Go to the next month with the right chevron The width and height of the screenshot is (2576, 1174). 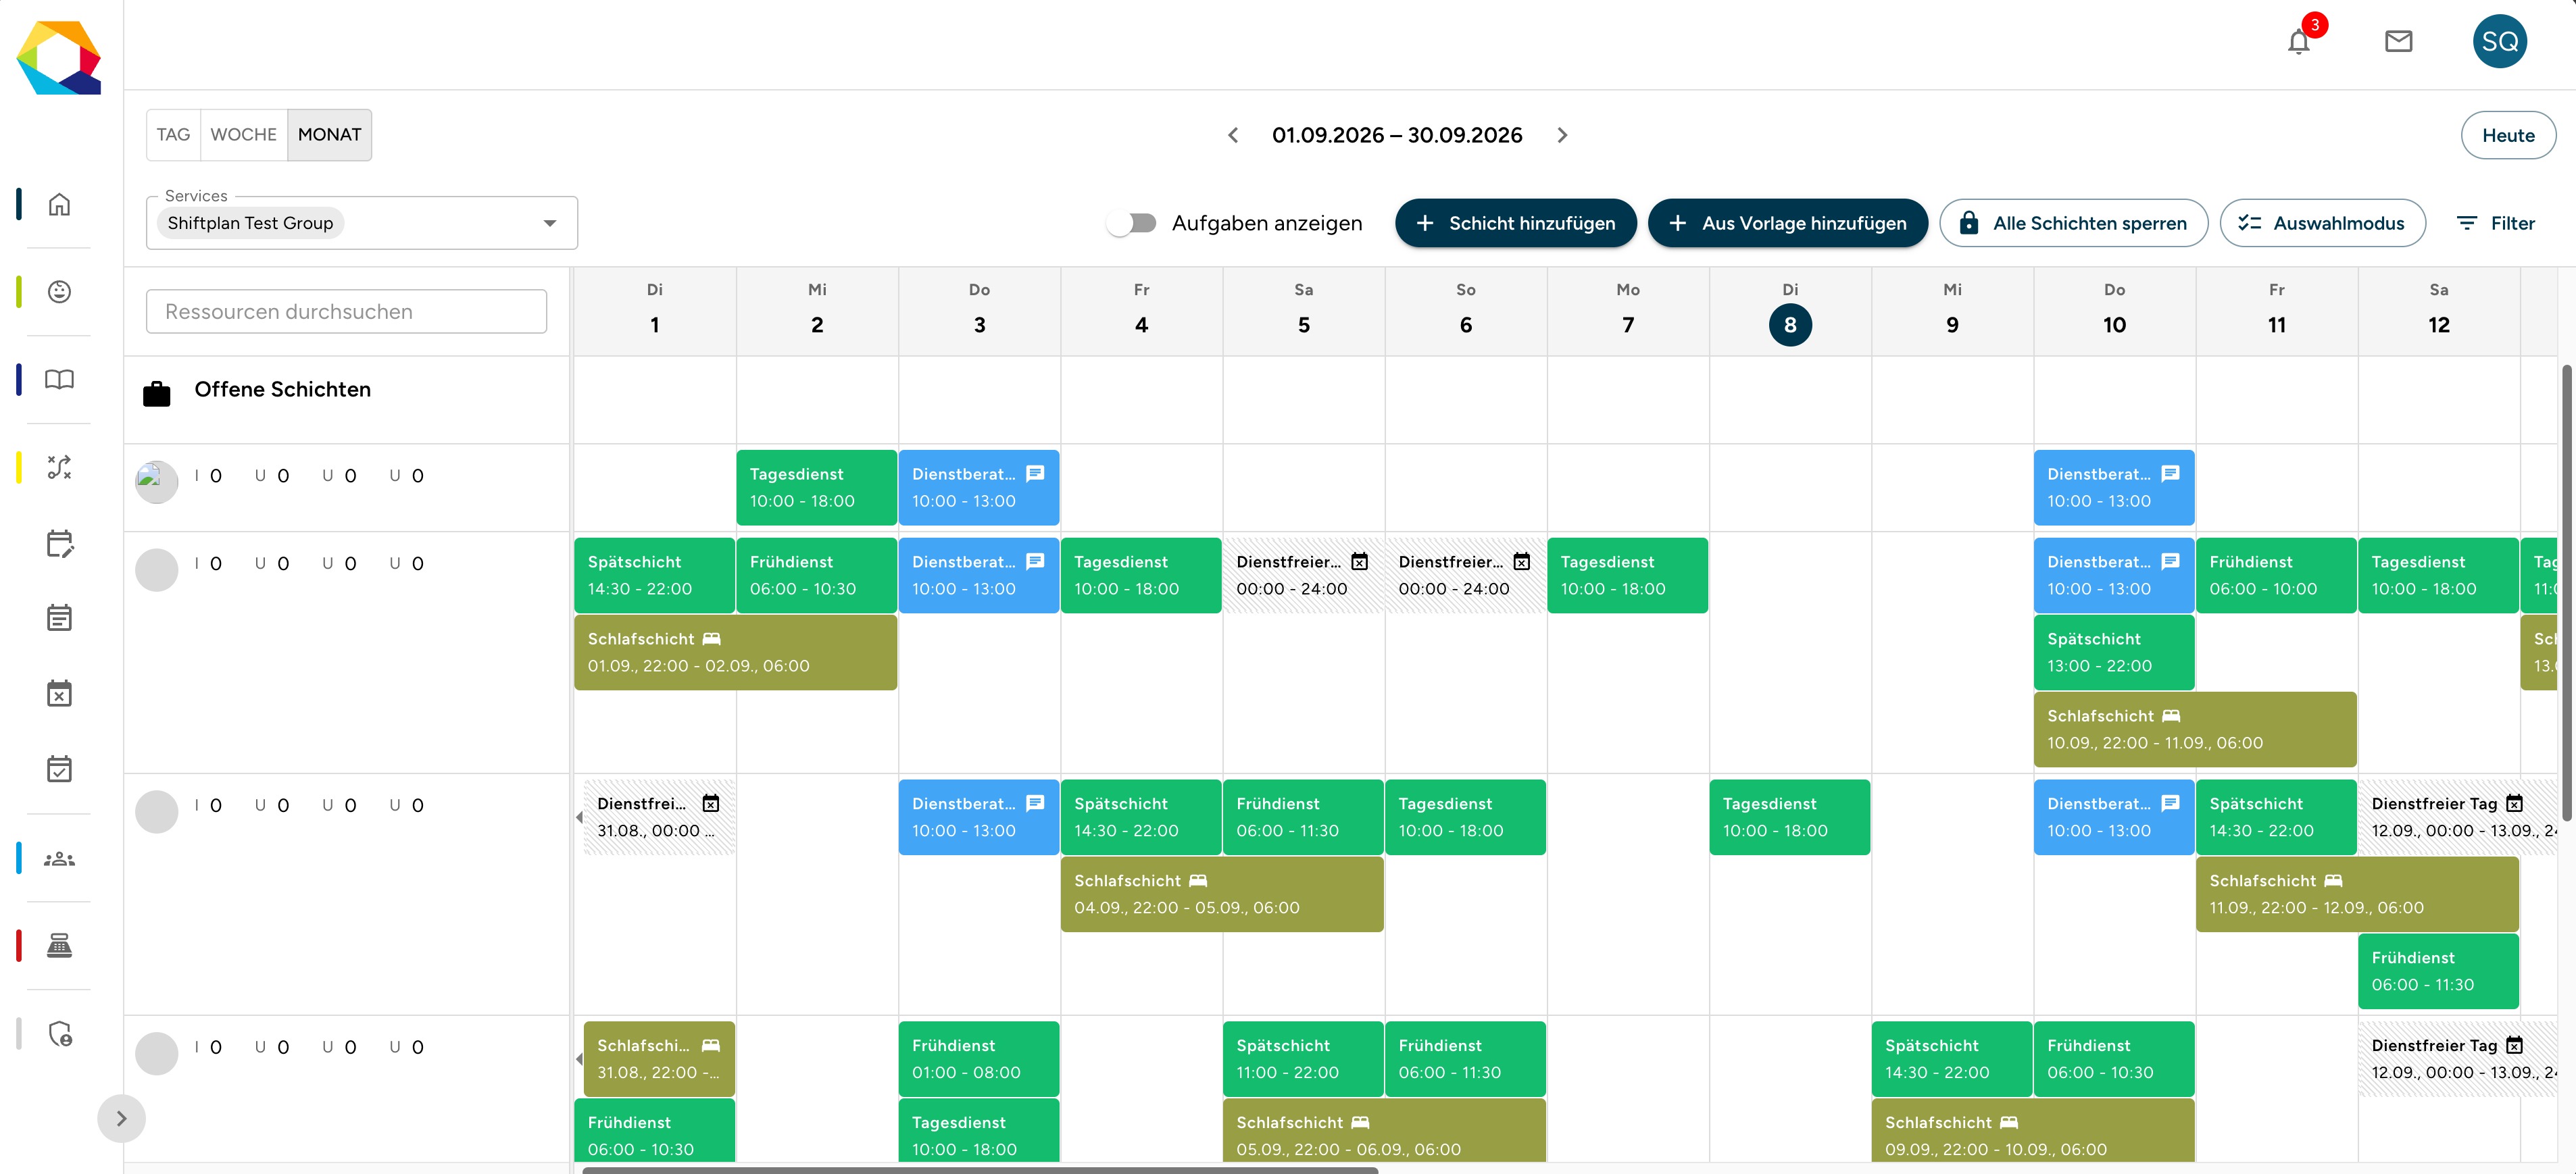pos(1562,135)
